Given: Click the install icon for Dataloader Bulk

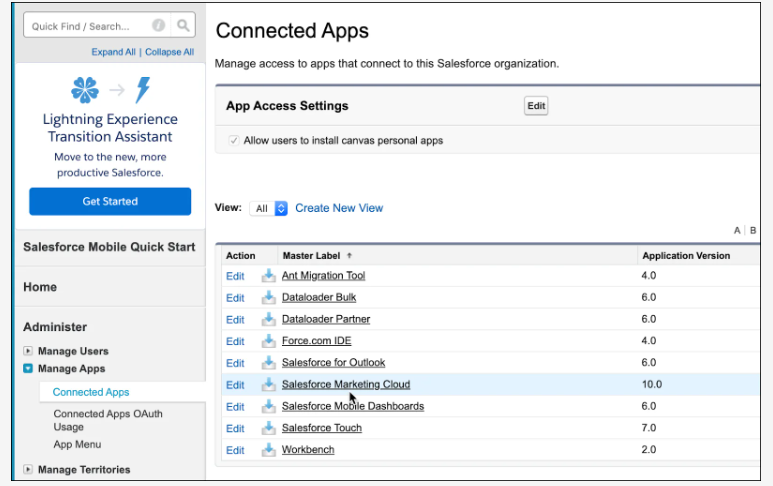Looking at the screenshot, I should click(268, 297).
